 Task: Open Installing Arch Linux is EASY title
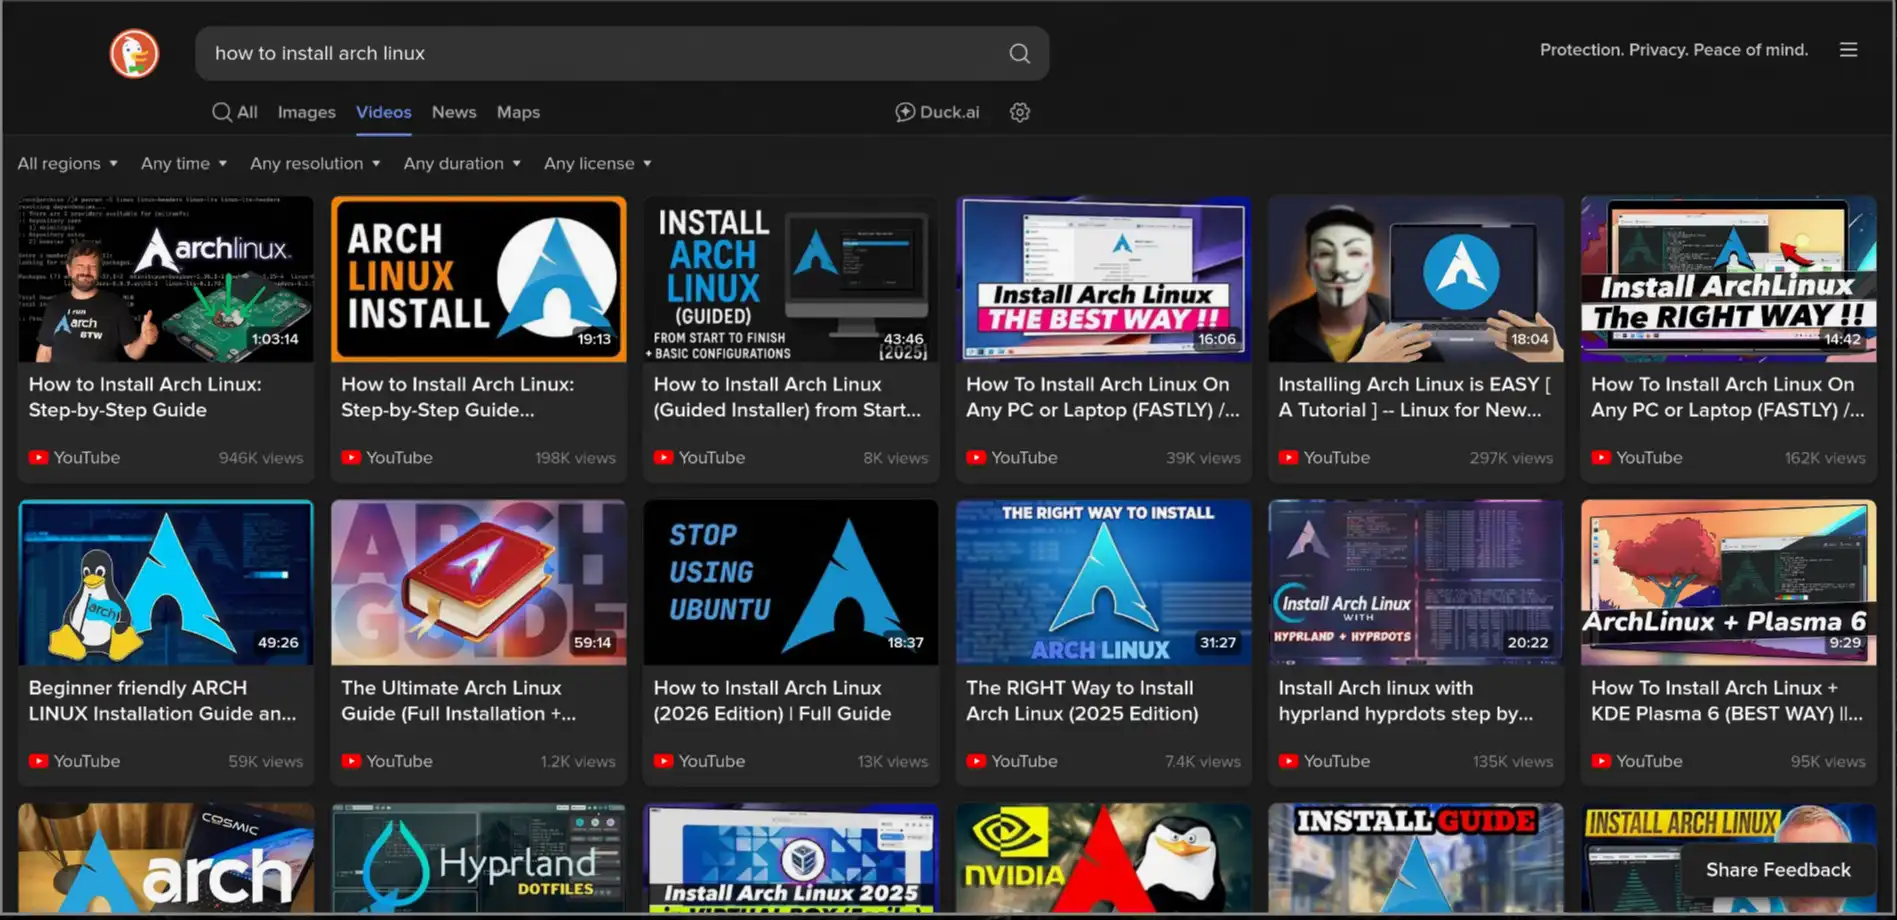[1414, 397]
